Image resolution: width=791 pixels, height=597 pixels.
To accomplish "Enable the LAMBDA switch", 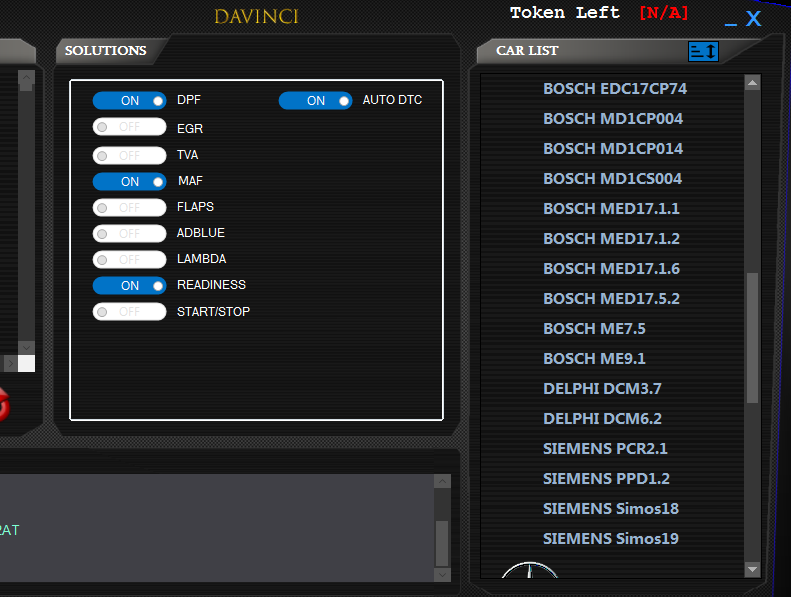I will [130, 259].
